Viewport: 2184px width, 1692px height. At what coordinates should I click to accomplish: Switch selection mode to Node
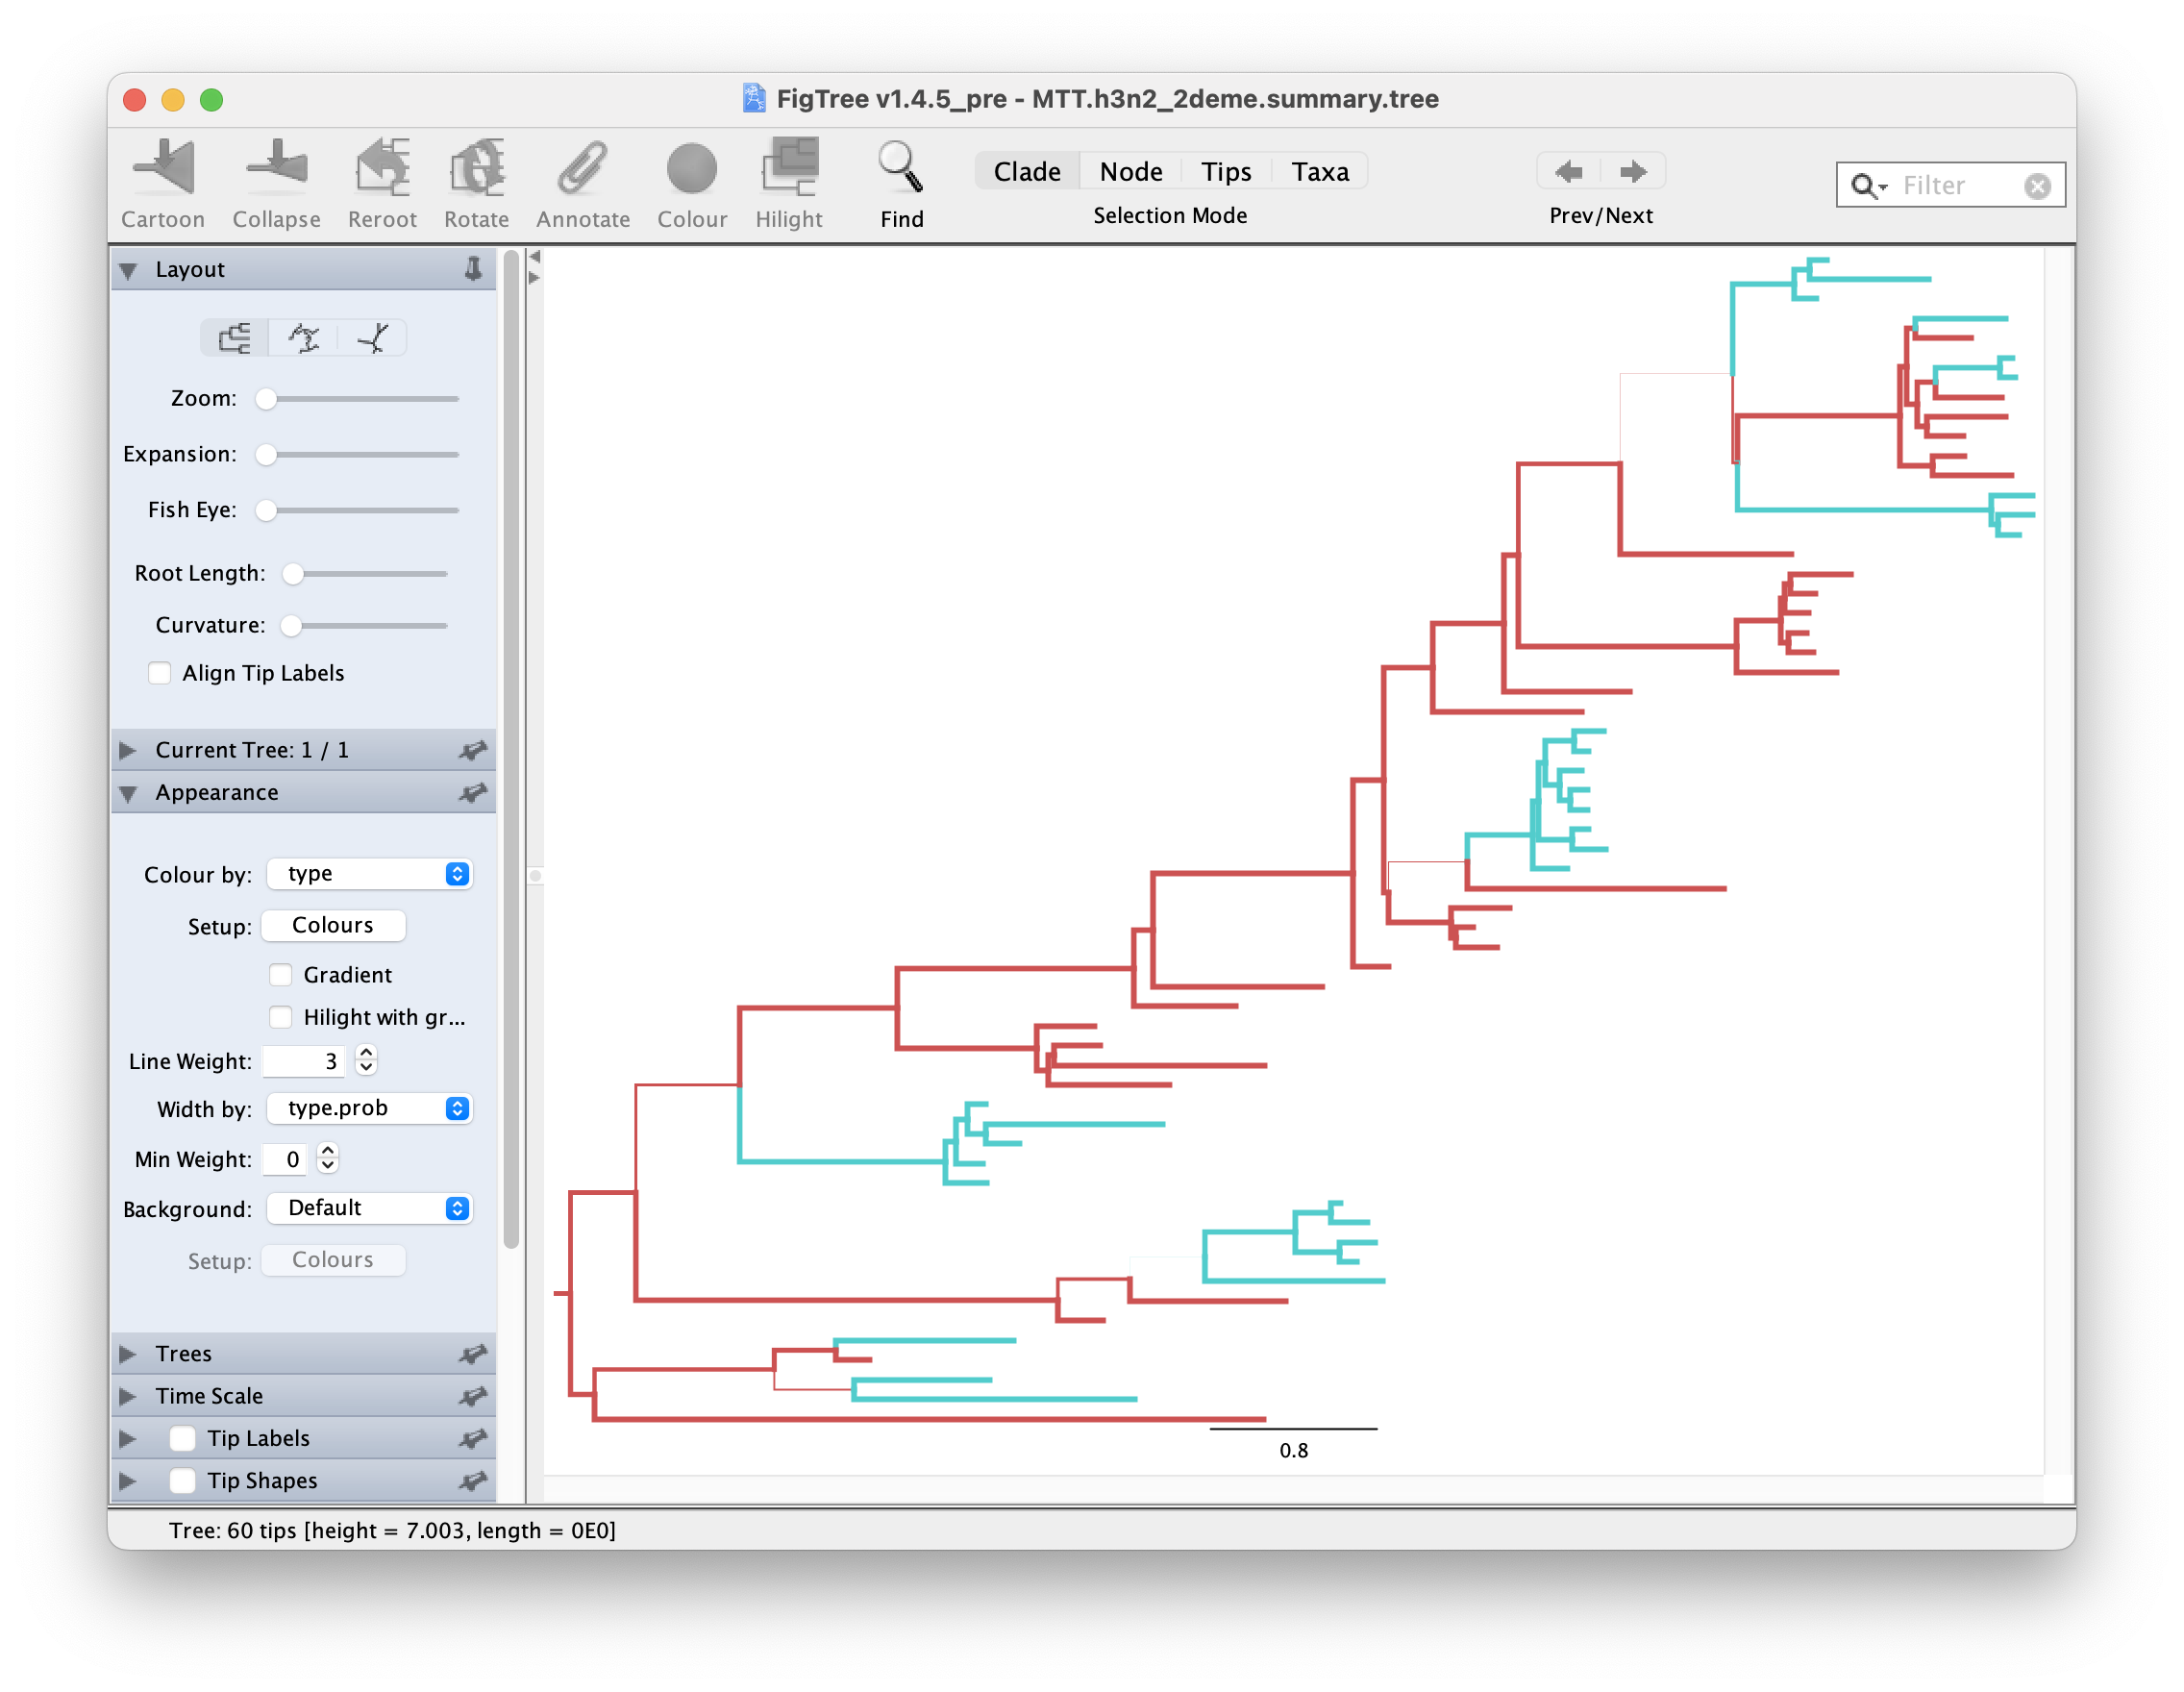pyautogui.click(x=1130, y=172)
